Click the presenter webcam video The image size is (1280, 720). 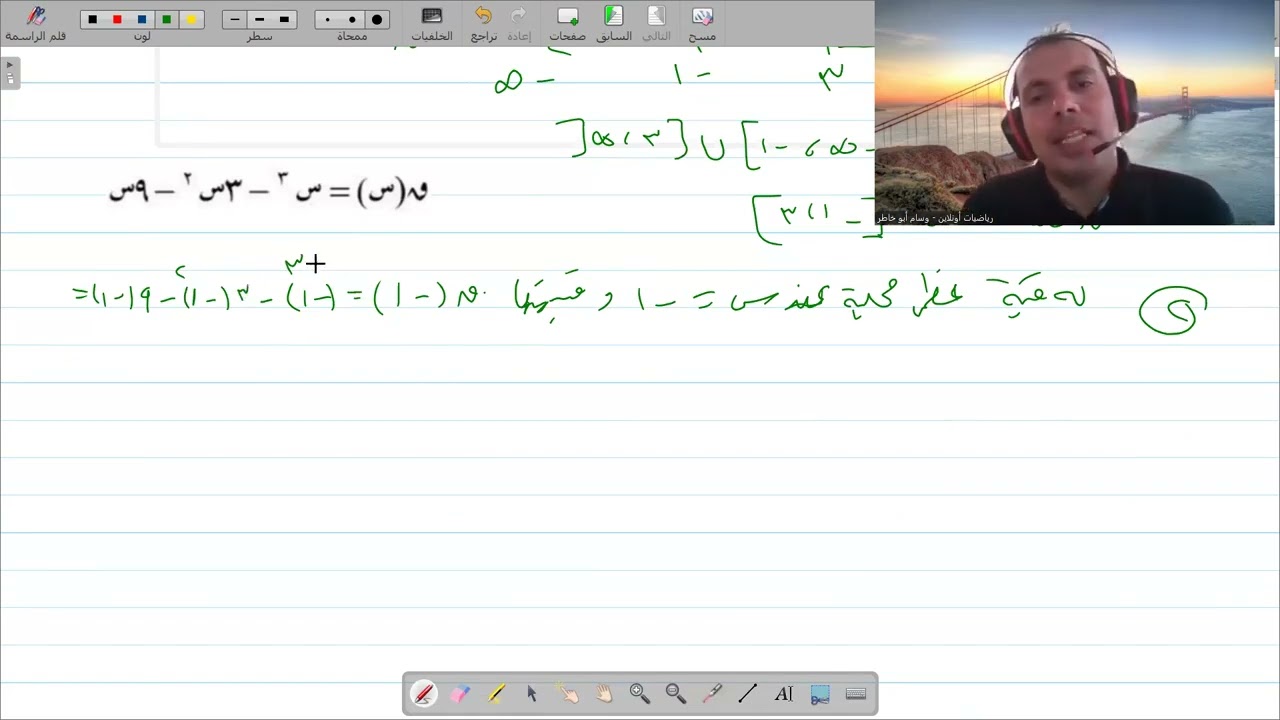tap(1075, 112)
